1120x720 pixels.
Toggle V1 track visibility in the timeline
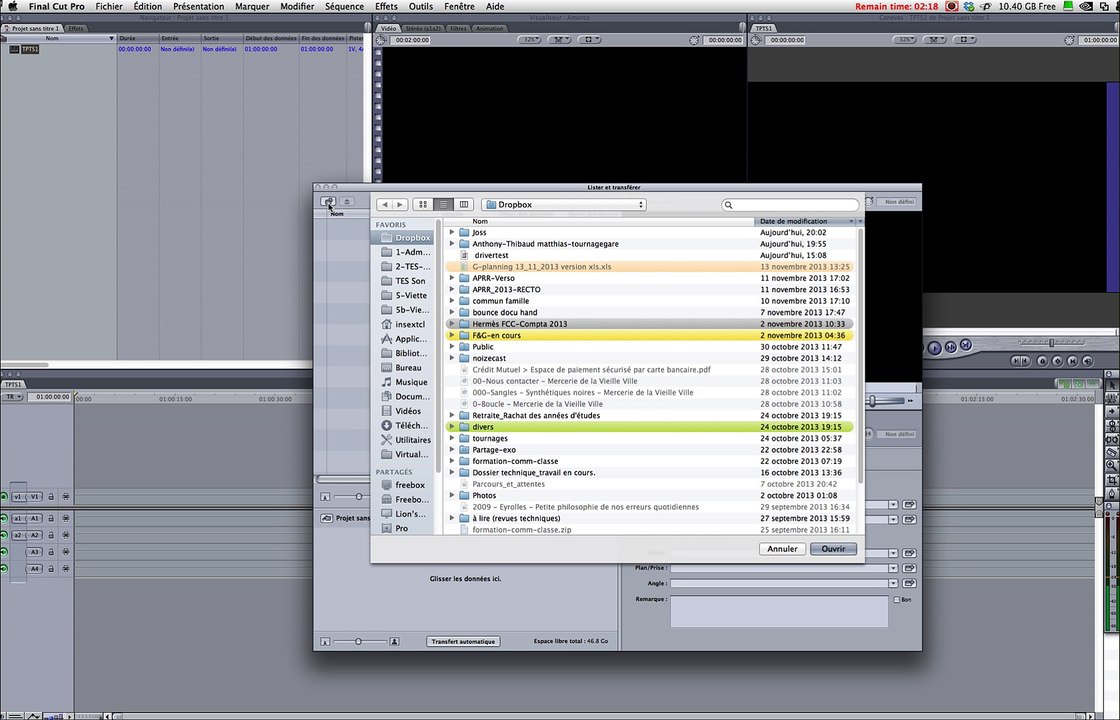tap(4, 497)
